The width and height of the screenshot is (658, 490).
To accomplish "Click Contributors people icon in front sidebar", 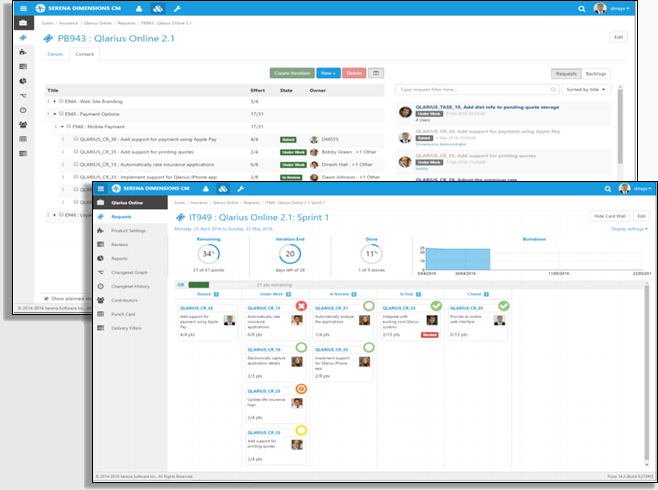I will tap(101, 300).
